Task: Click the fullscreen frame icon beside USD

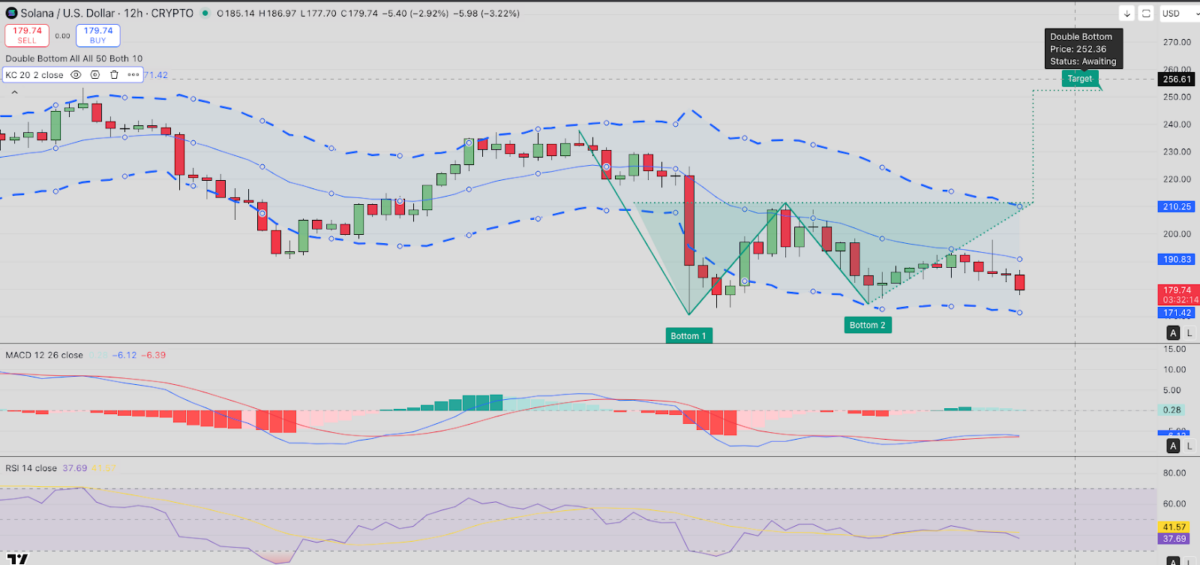Action: pos(1145,14)
